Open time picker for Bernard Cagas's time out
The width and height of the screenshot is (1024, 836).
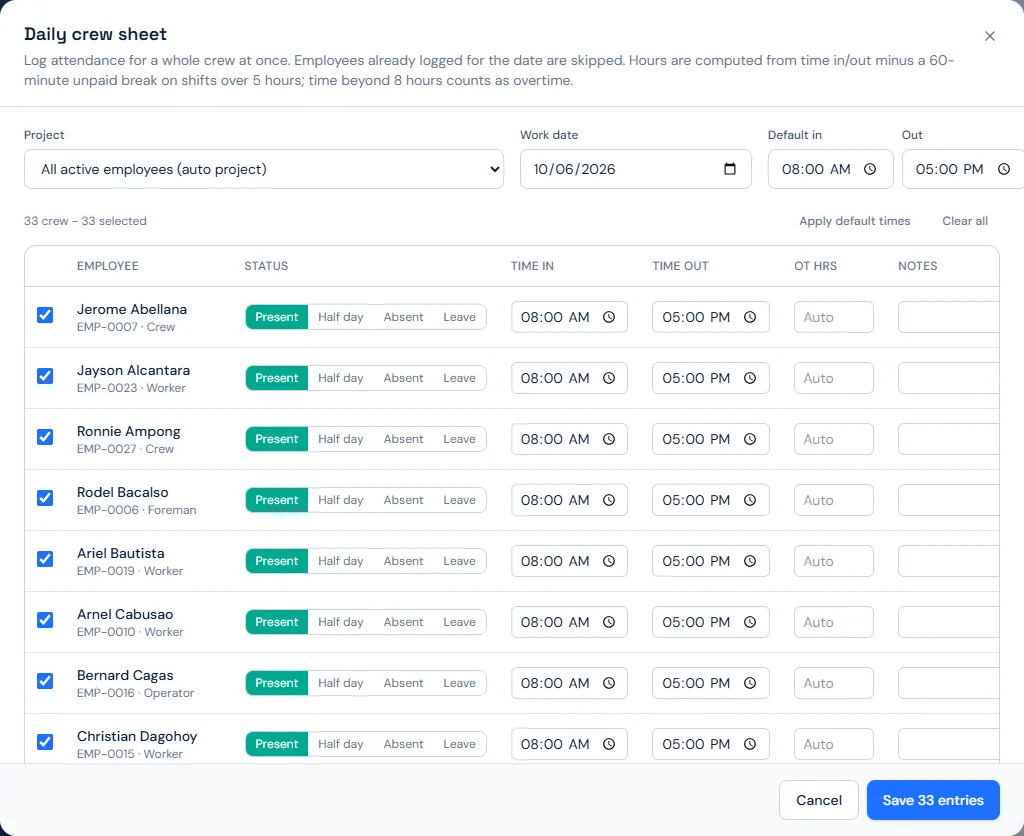(x=750, y=683)
